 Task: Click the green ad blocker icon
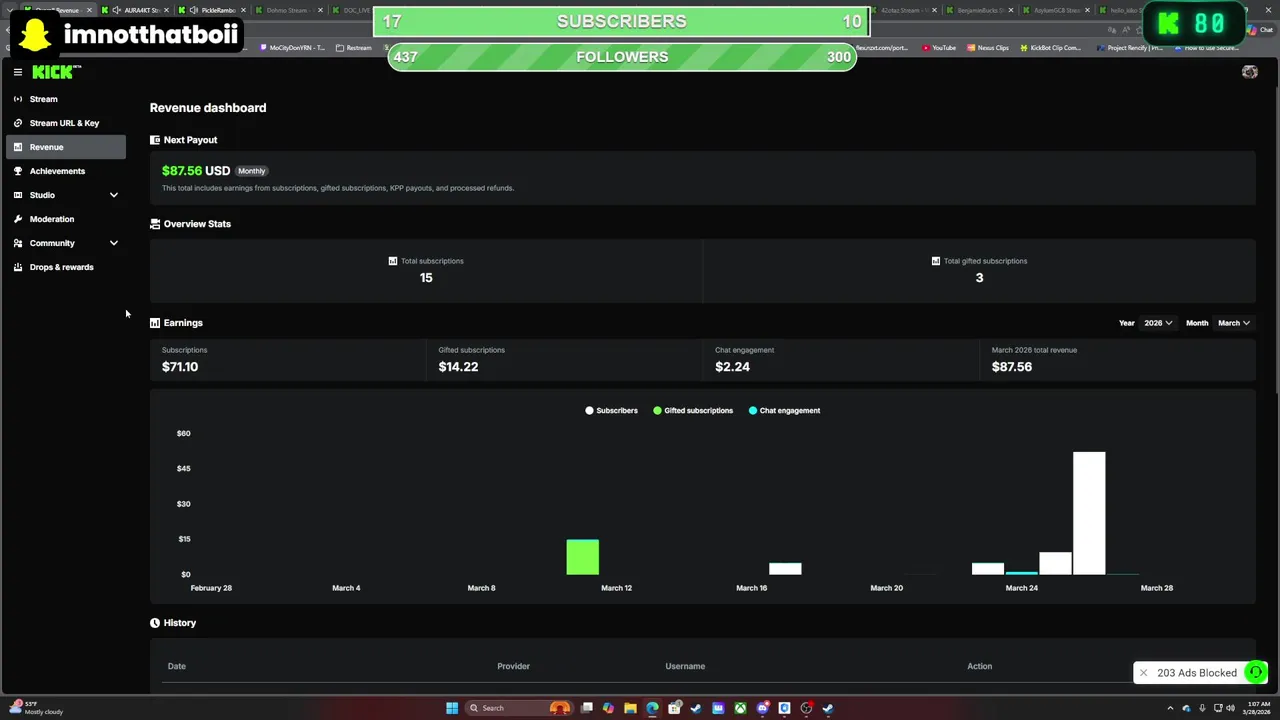pos(1255,672)
